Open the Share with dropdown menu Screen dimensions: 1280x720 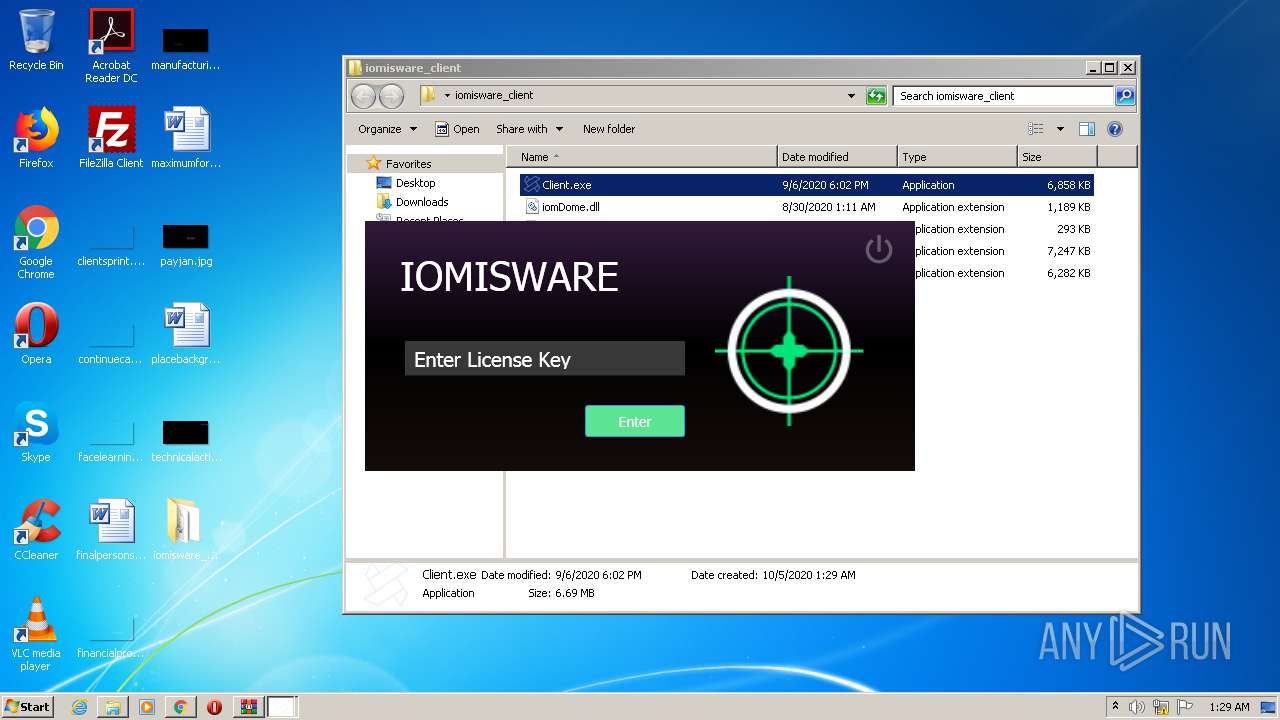529,129
